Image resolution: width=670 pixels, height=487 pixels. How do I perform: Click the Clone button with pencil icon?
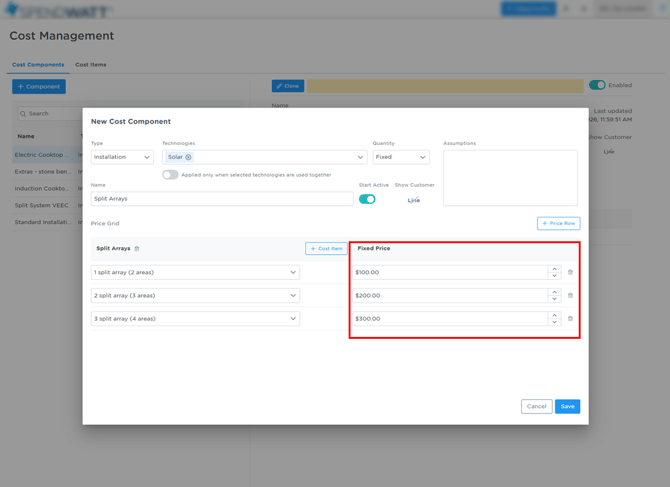288,86
